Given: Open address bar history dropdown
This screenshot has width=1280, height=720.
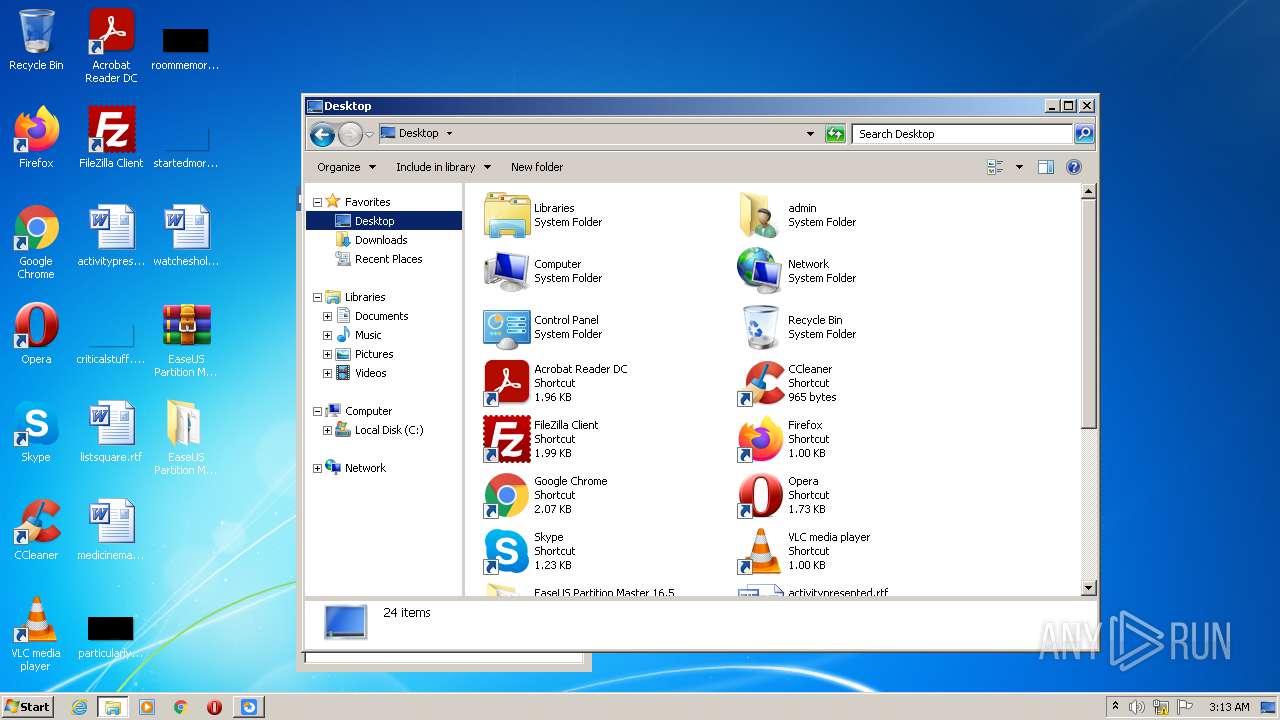Looking at the screenshot, I should [810, 134].
